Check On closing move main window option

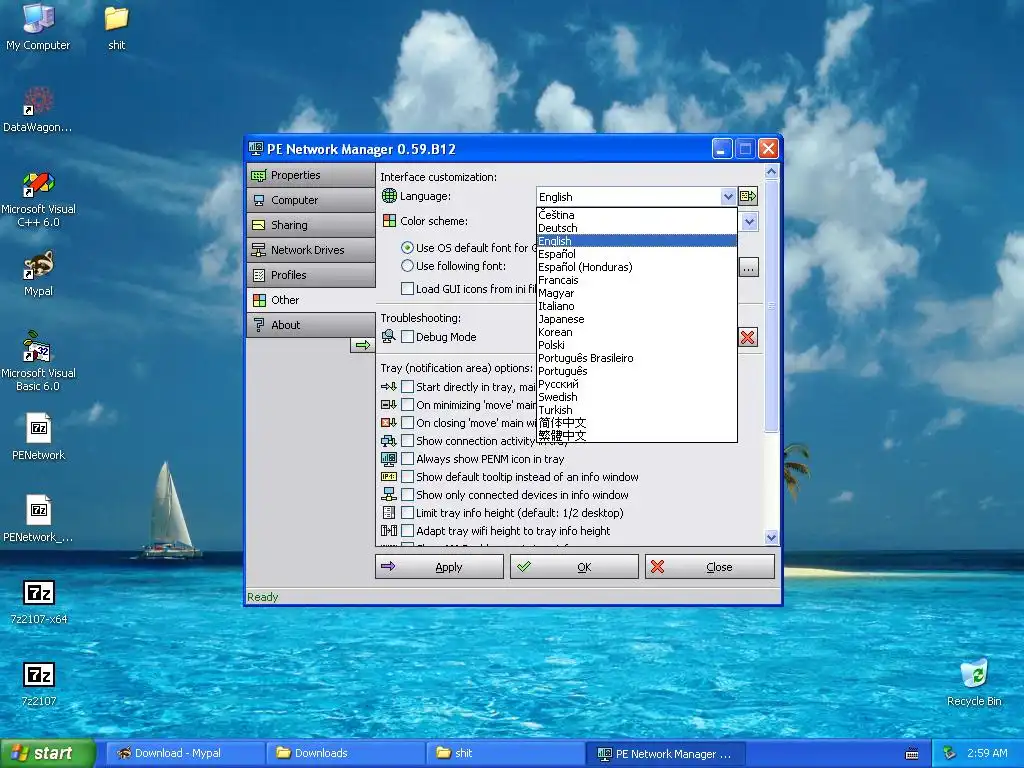point(408,423)
